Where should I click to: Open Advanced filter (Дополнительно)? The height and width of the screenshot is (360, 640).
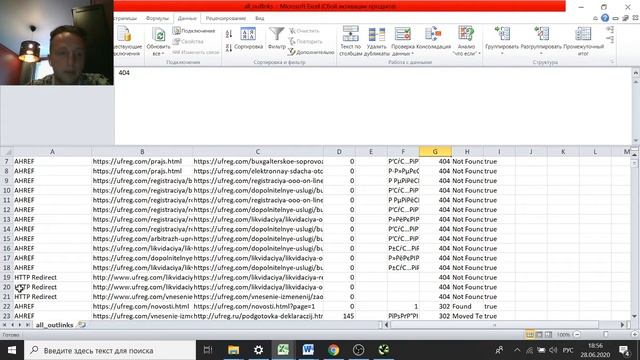click(x=311, y=52)
